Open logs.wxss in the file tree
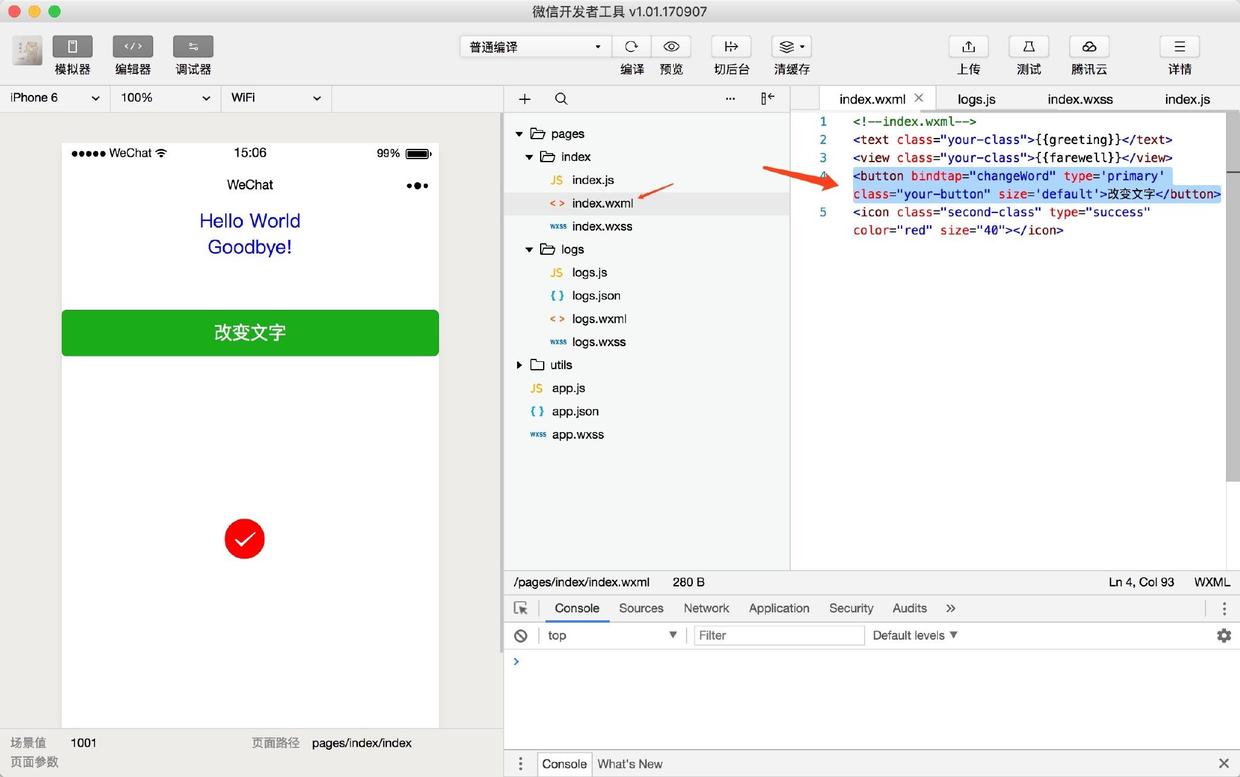Viewport: 1240px width, 777px height. (x=598, y=342)
